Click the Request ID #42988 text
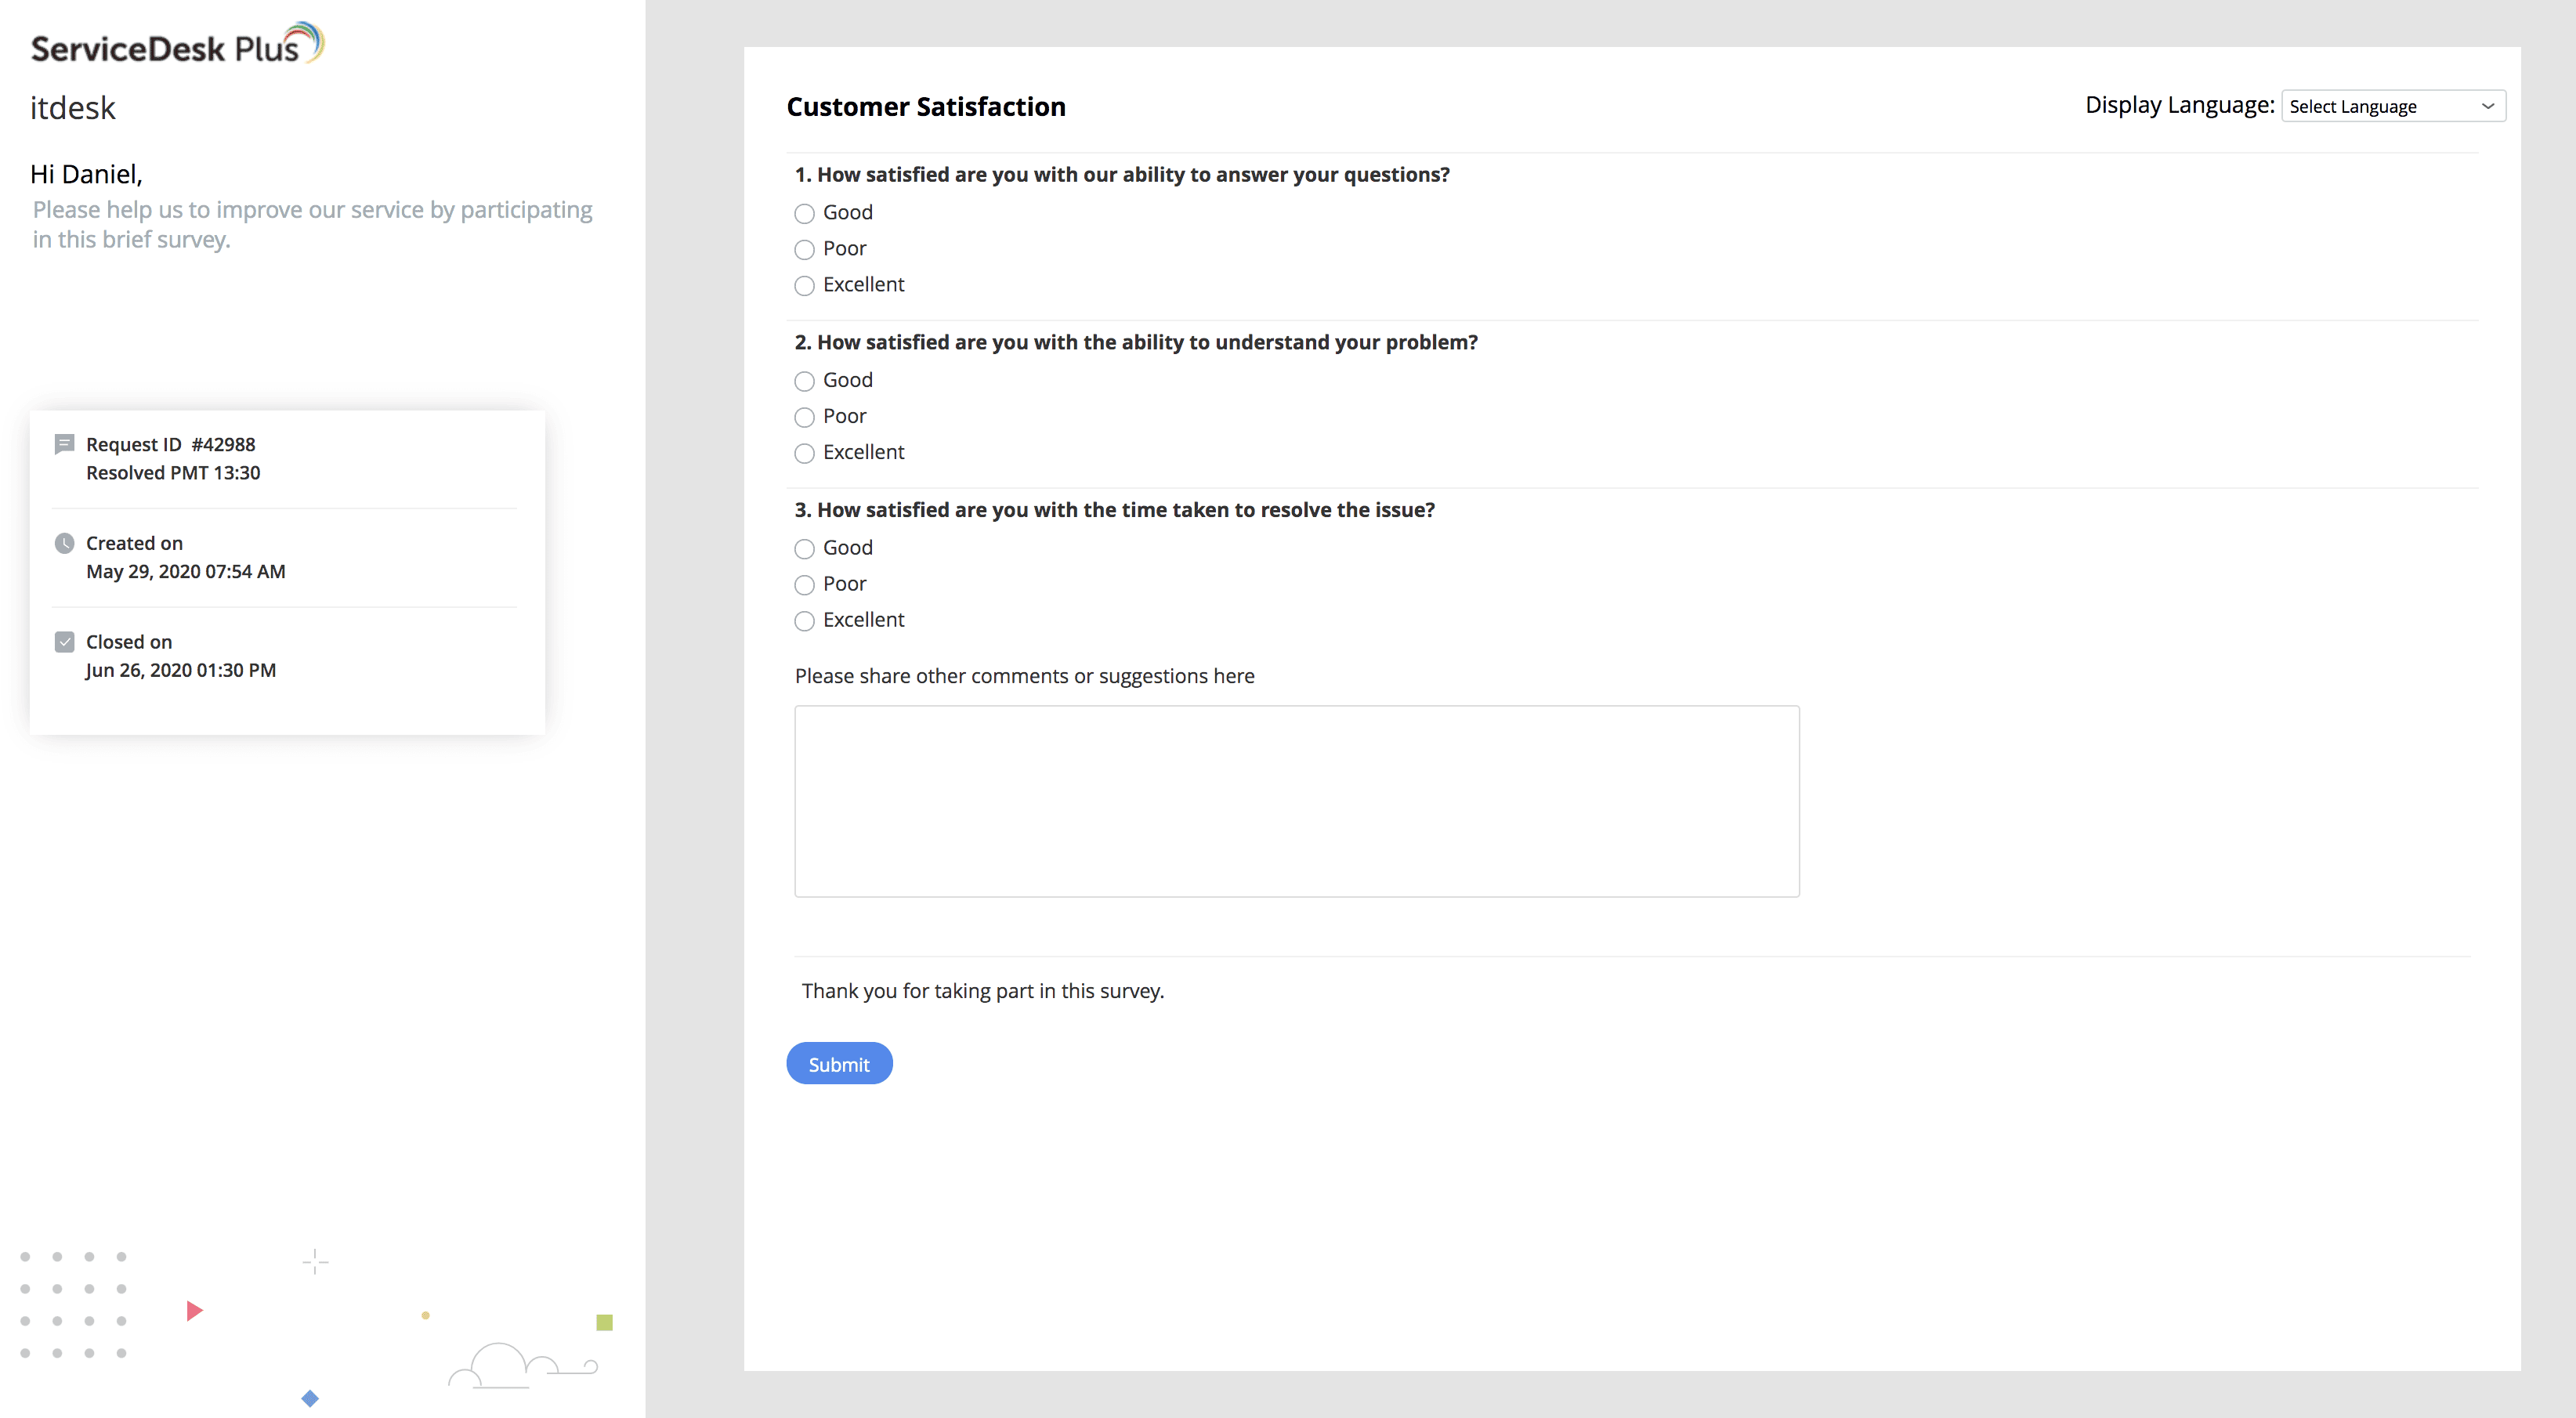 170,444
